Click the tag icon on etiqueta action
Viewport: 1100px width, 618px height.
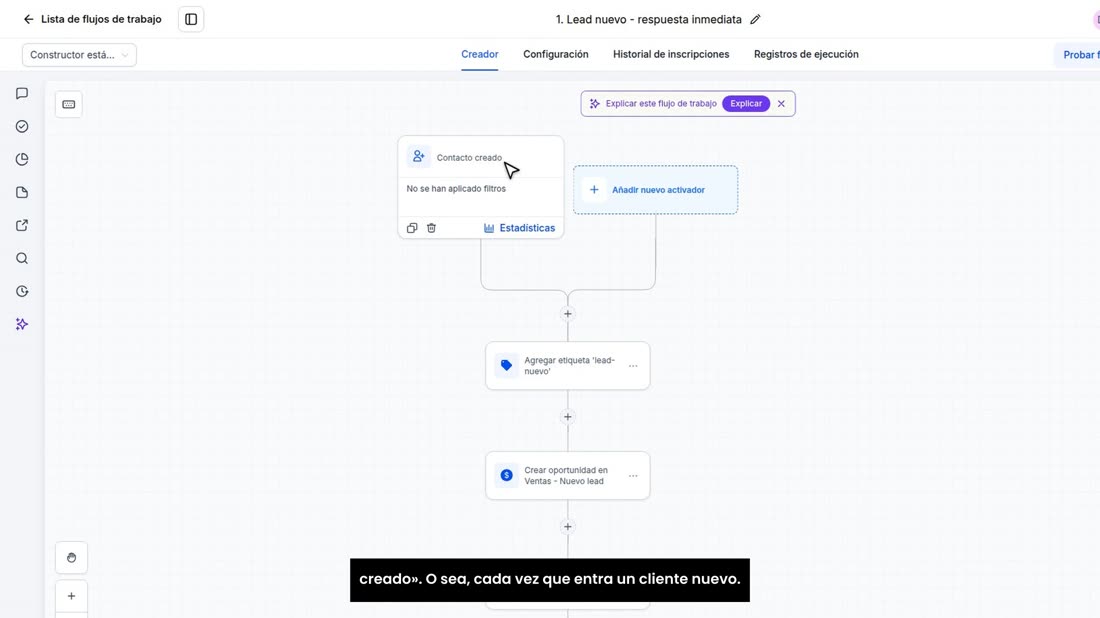click(507, 365)
